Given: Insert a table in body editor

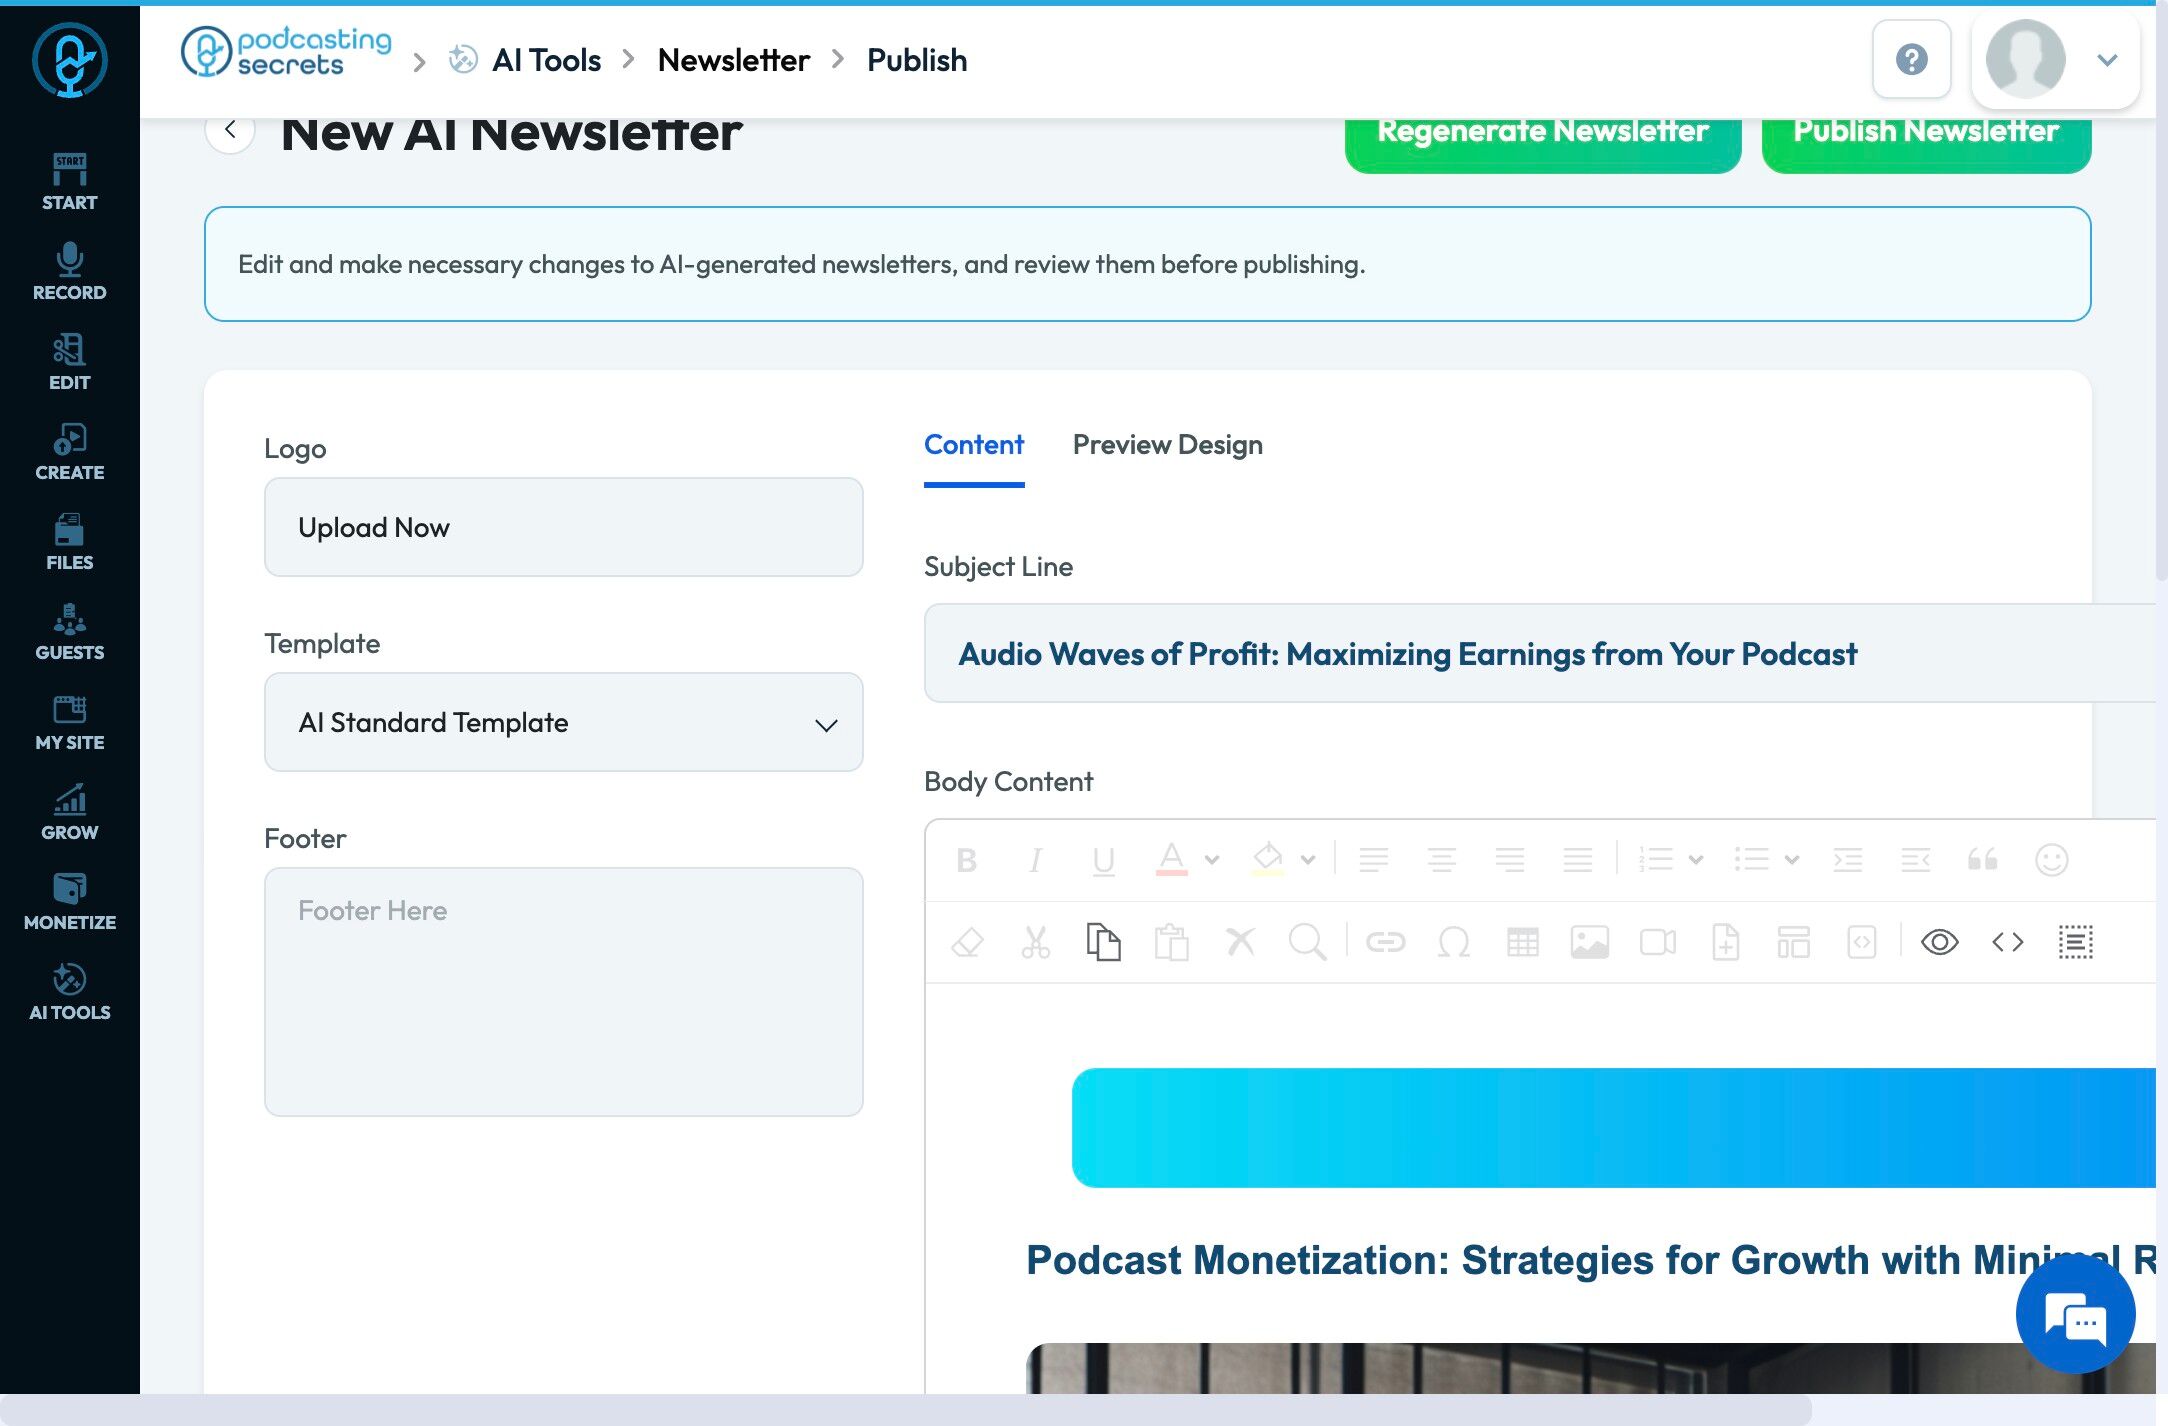Looking at the screenshot, I should tap(1522, 942).
